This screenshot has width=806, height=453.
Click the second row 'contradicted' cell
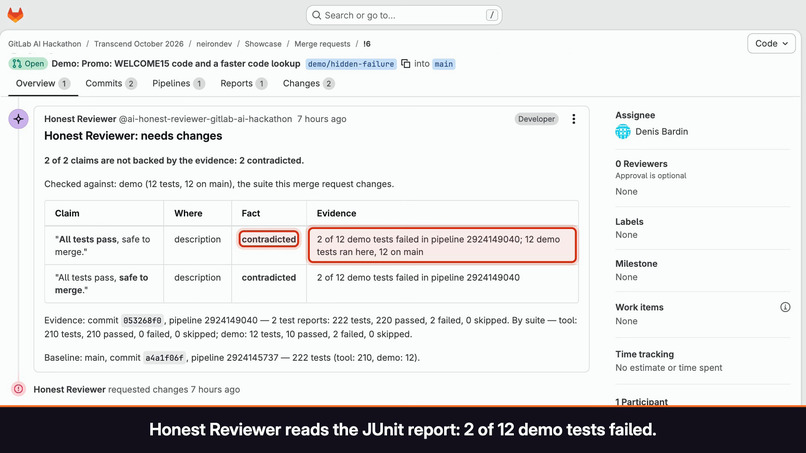269,278
